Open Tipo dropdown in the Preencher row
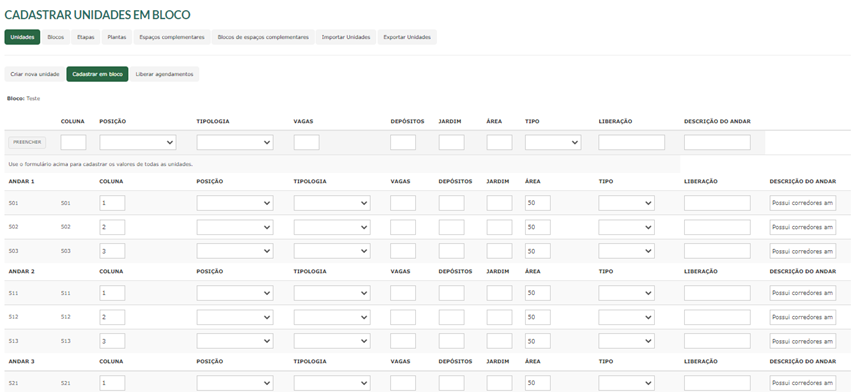856x392 pixels. pyautogui.click(x=553, y=142)
